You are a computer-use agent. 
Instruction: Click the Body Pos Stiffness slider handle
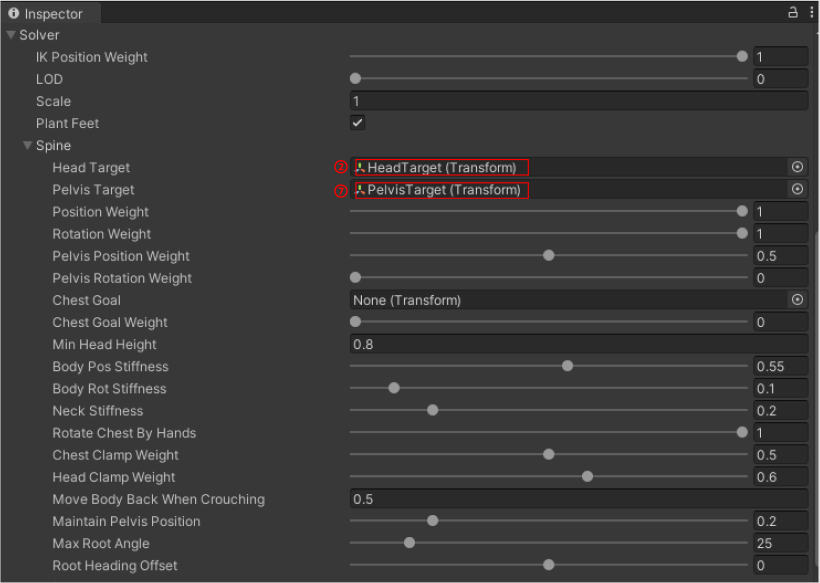coord(567,365)
